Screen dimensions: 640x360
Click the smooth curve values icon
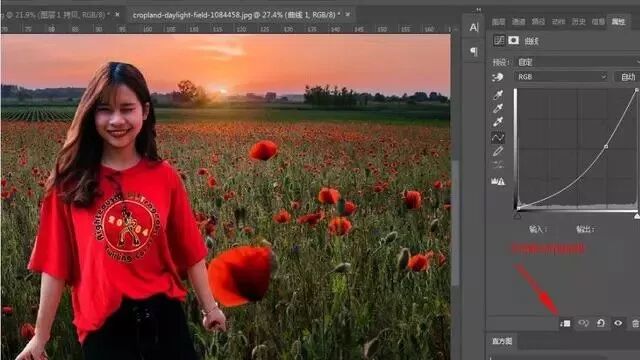(x=498, y=165)
